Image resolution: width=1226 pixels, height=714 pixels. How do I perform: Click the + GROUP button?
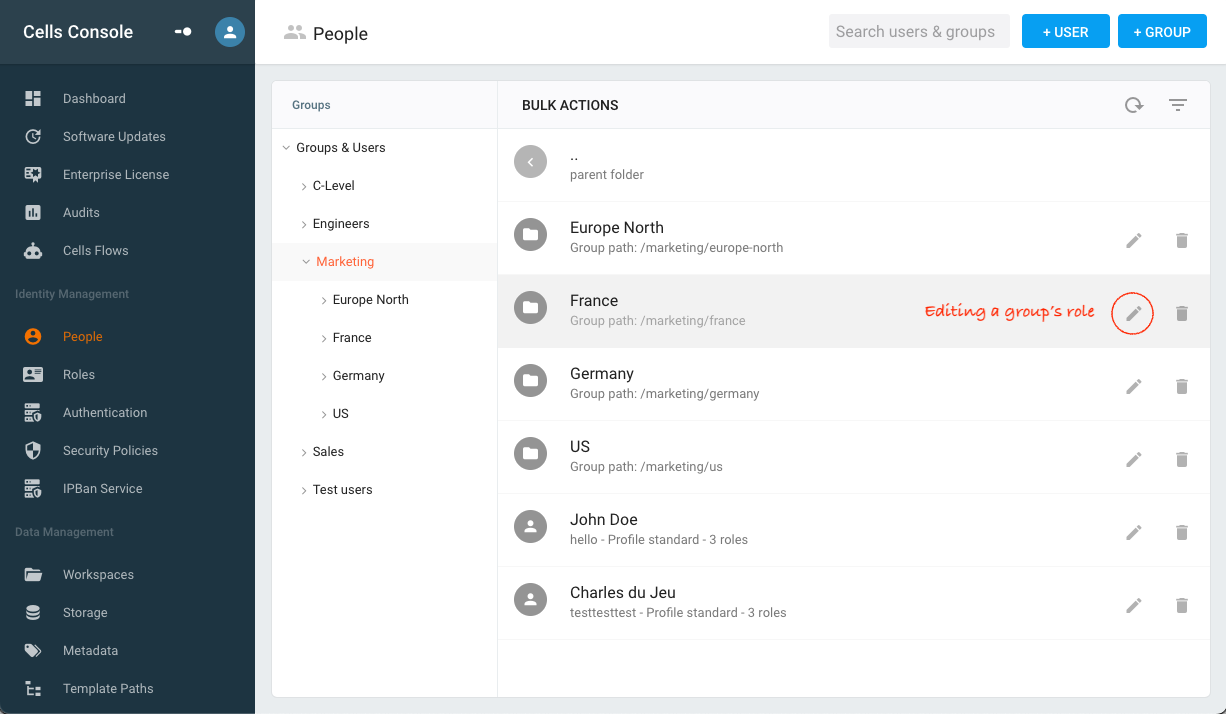pos(1162,32)
